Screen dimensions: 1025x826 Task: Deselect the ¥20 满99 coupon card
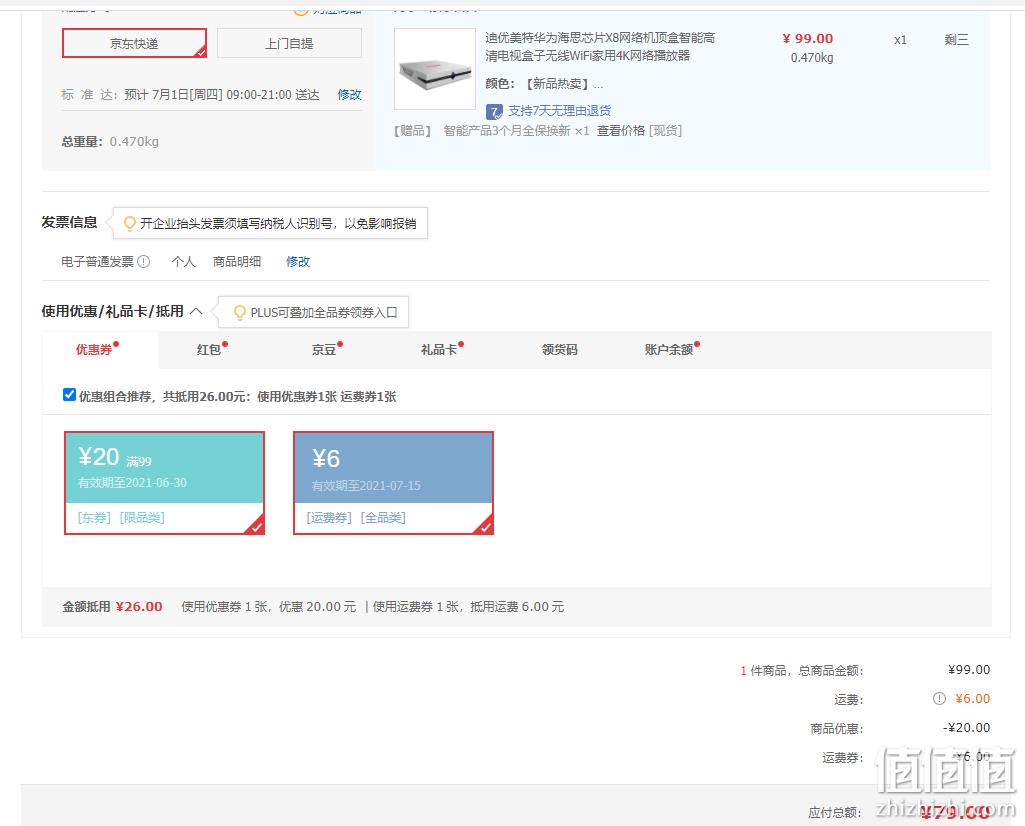click(x=164, y=483)
